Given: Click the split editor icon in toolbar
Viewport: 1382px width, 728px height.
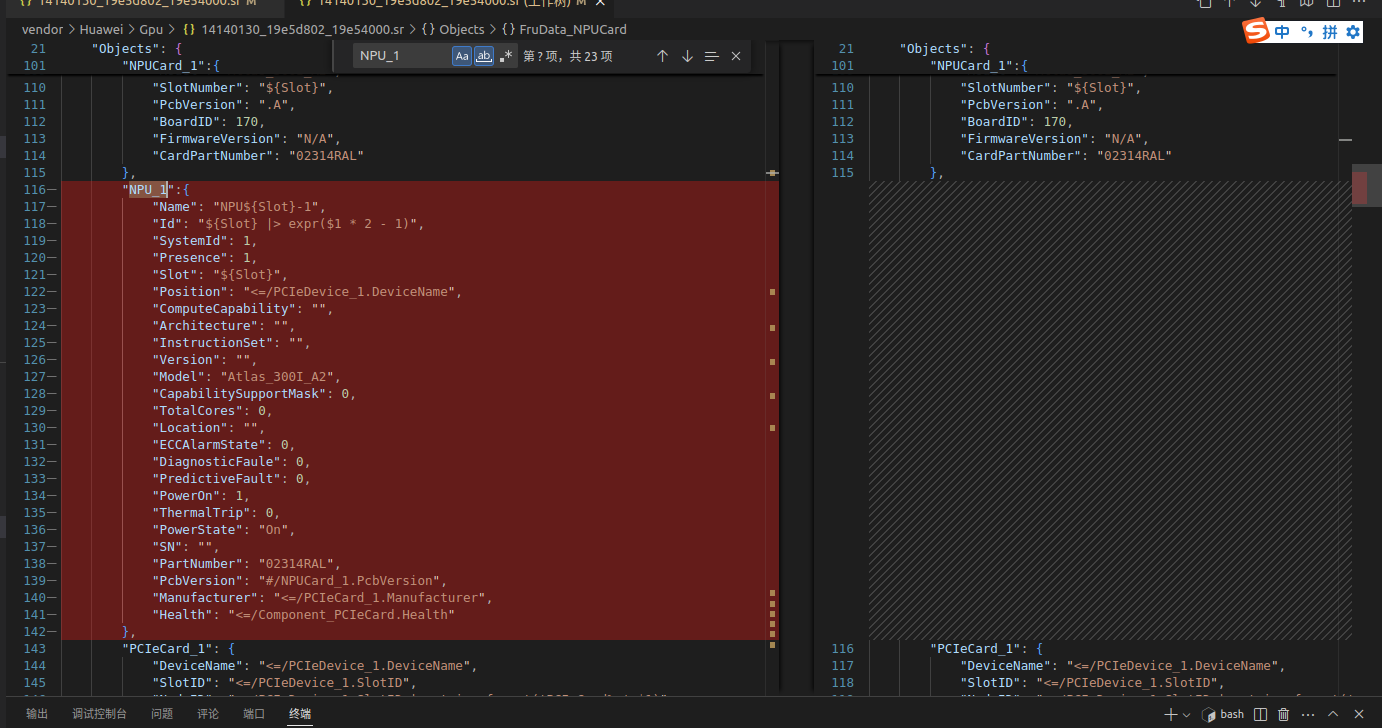Looking at the screenshot, I should 1331,3.
